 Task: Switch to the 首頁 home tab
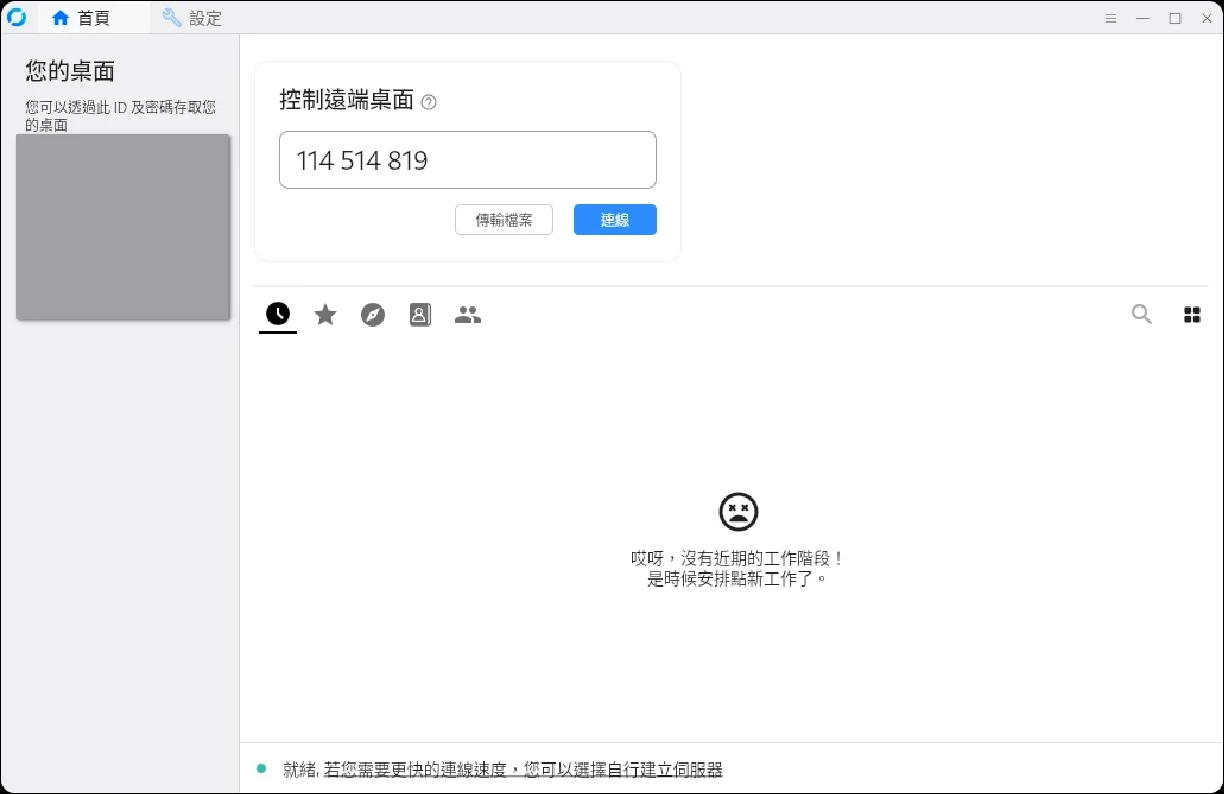click(82, 18)
